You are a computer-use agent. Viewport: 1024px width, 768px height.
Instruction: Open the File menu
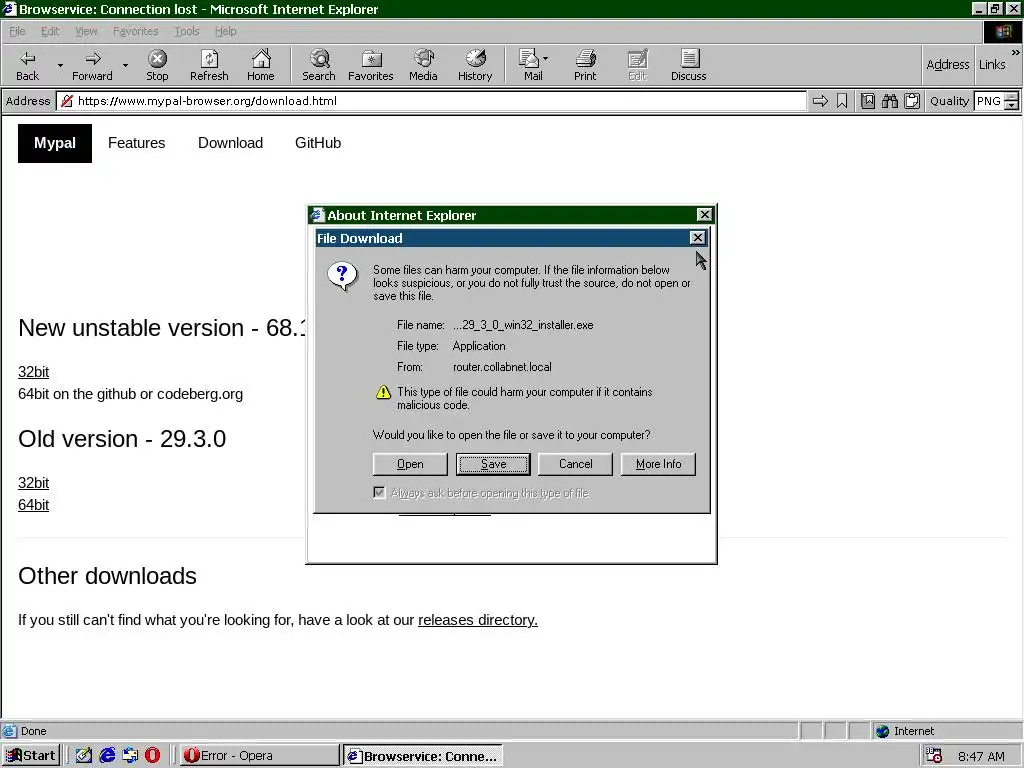coord(17,31)
